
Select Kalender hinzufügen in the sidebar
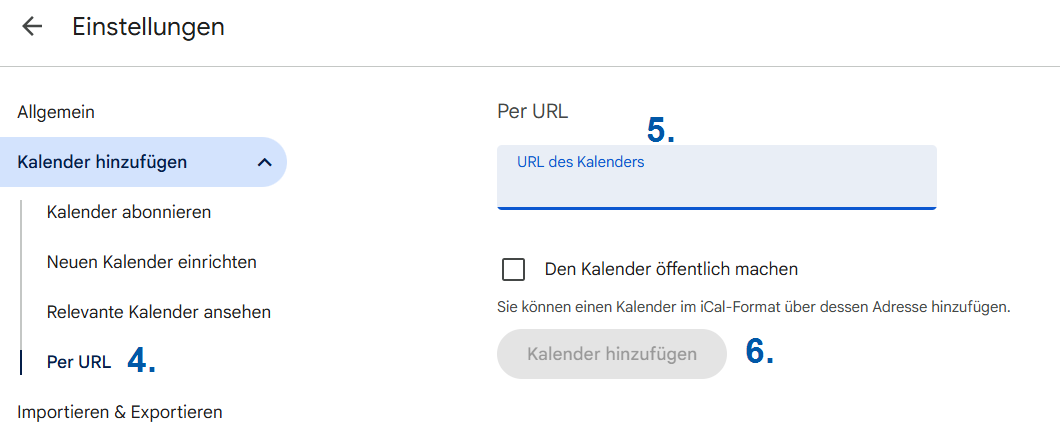tap(102, 162)
